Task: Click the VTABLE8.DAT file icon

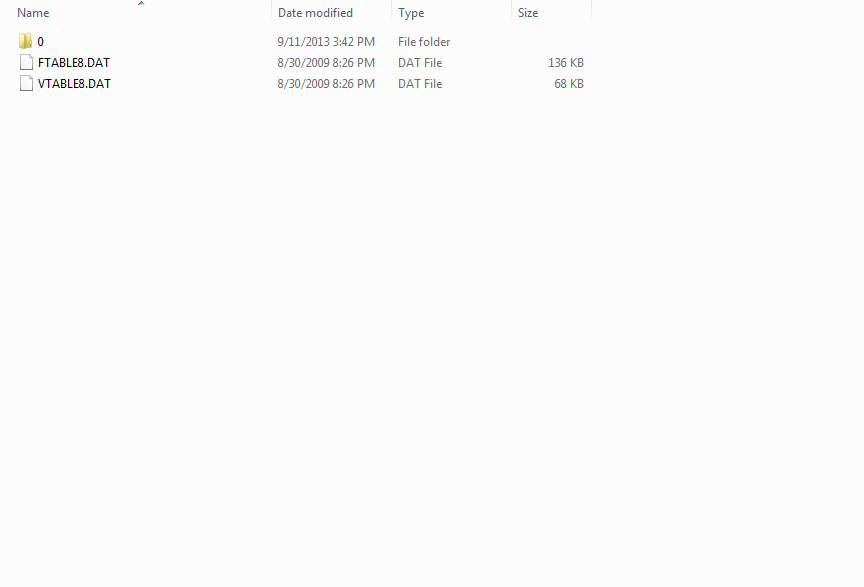Action: (x=26, y=83)
